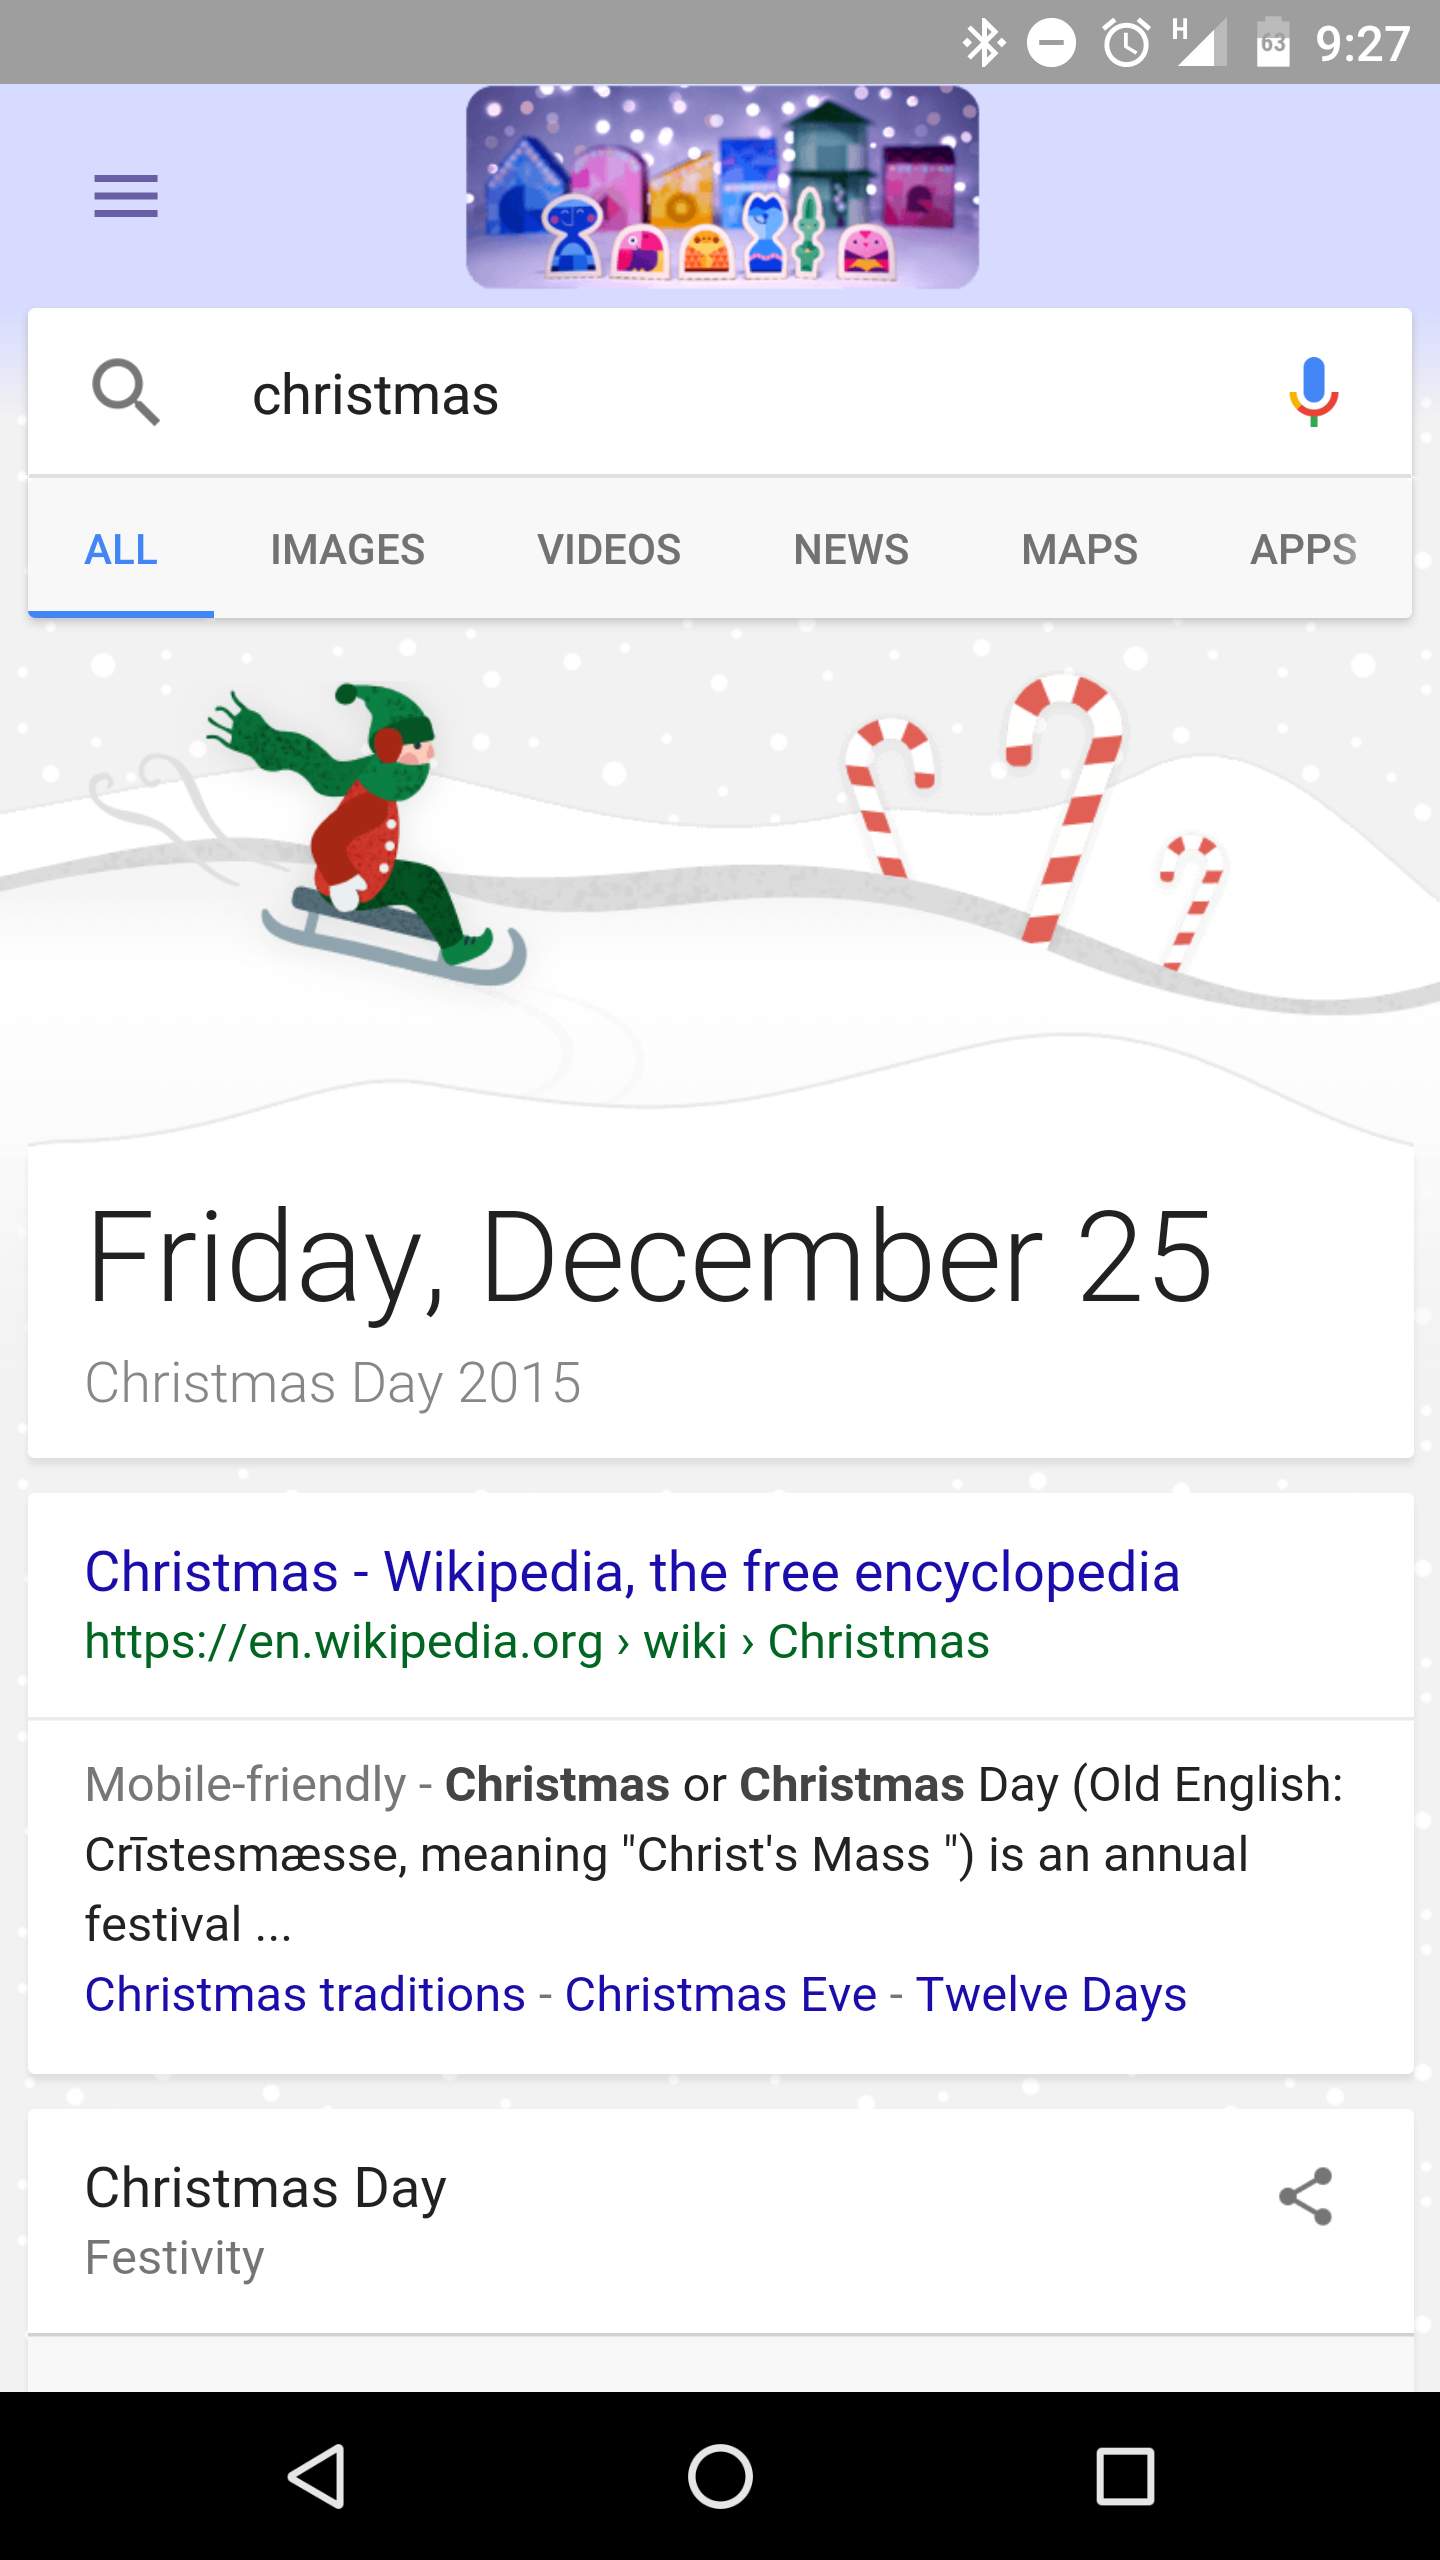Tap the magnifying glass search icon
This screenshot has width=1440, height=2560.
pyautogui.click(x=126, y=392)
